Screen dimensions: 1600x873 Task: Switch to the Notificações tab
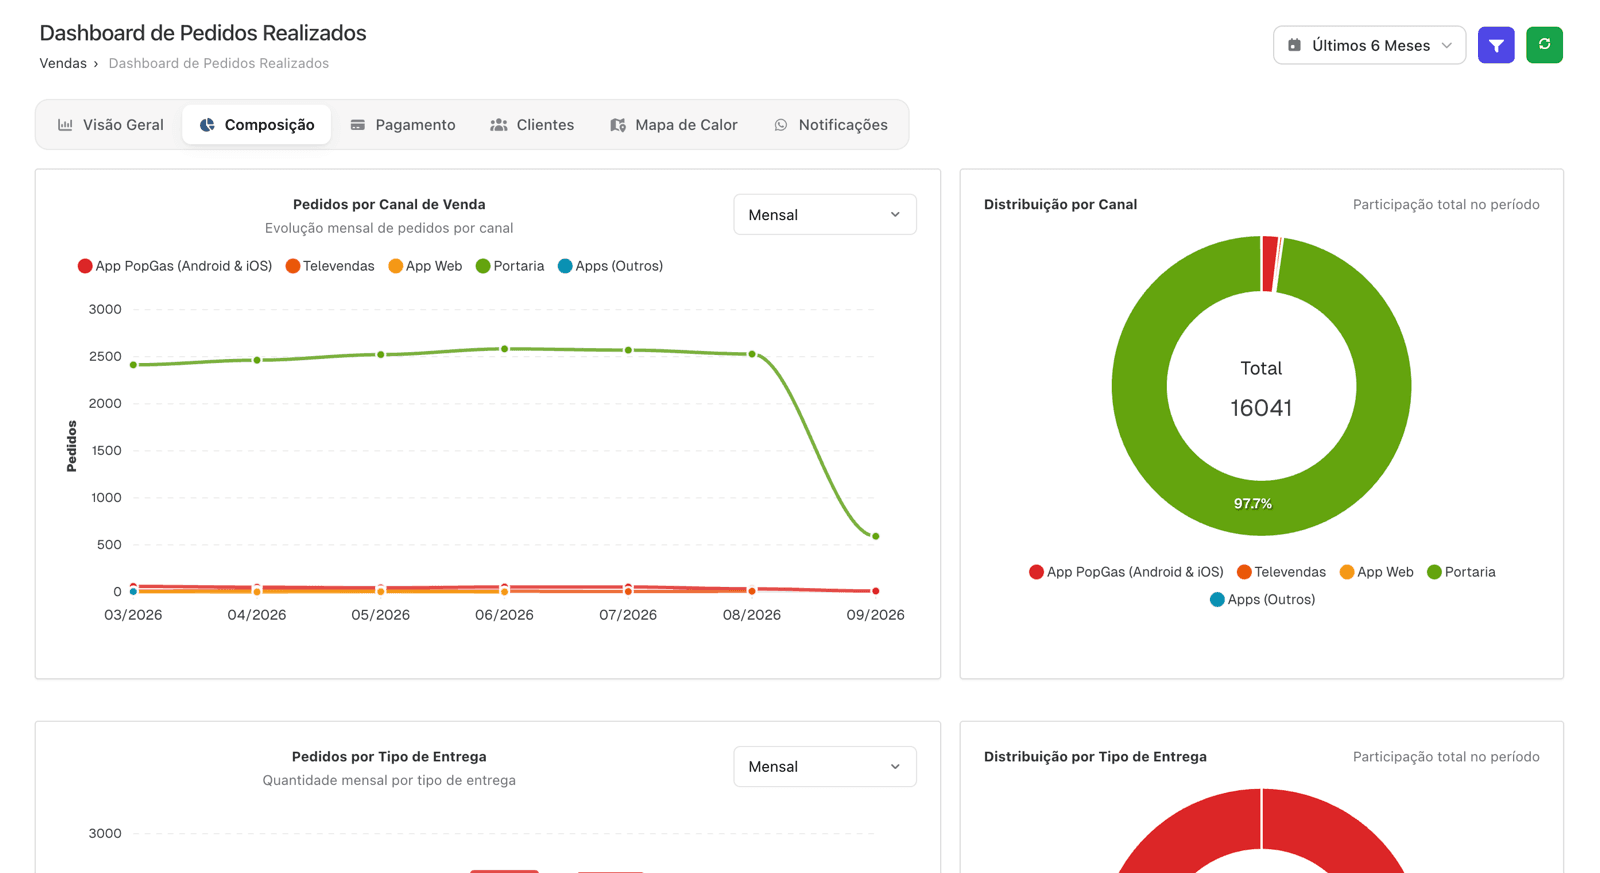(x=831, y=125)
